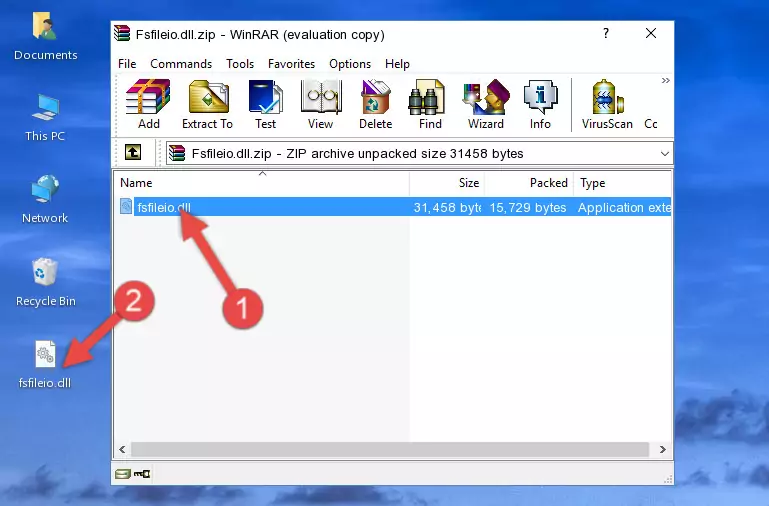
Task: Click the Application extension type cell
Action: coord(624,207)
